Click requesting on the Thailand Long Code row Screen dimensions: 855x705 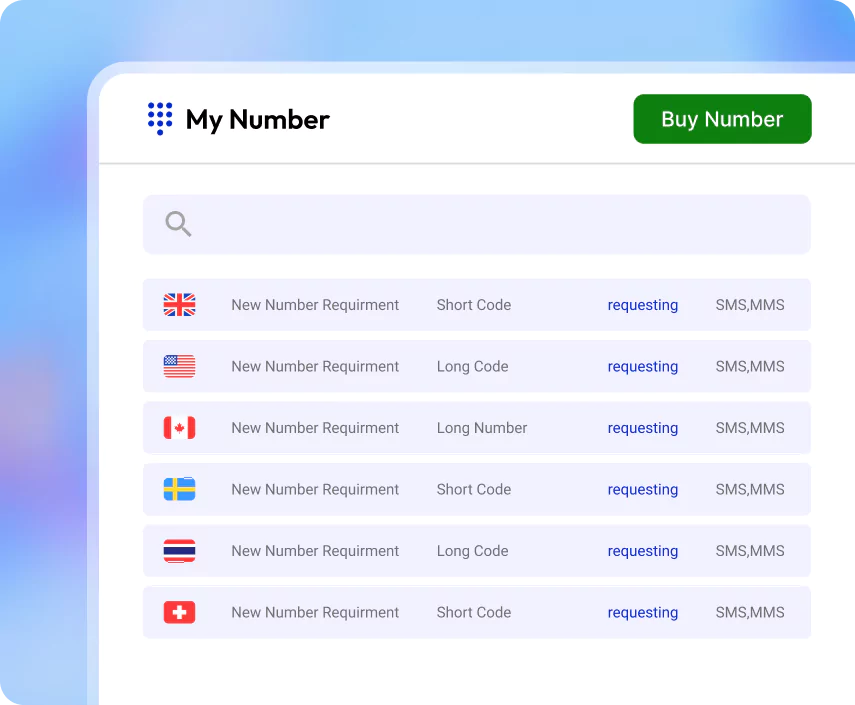point(643,550)
